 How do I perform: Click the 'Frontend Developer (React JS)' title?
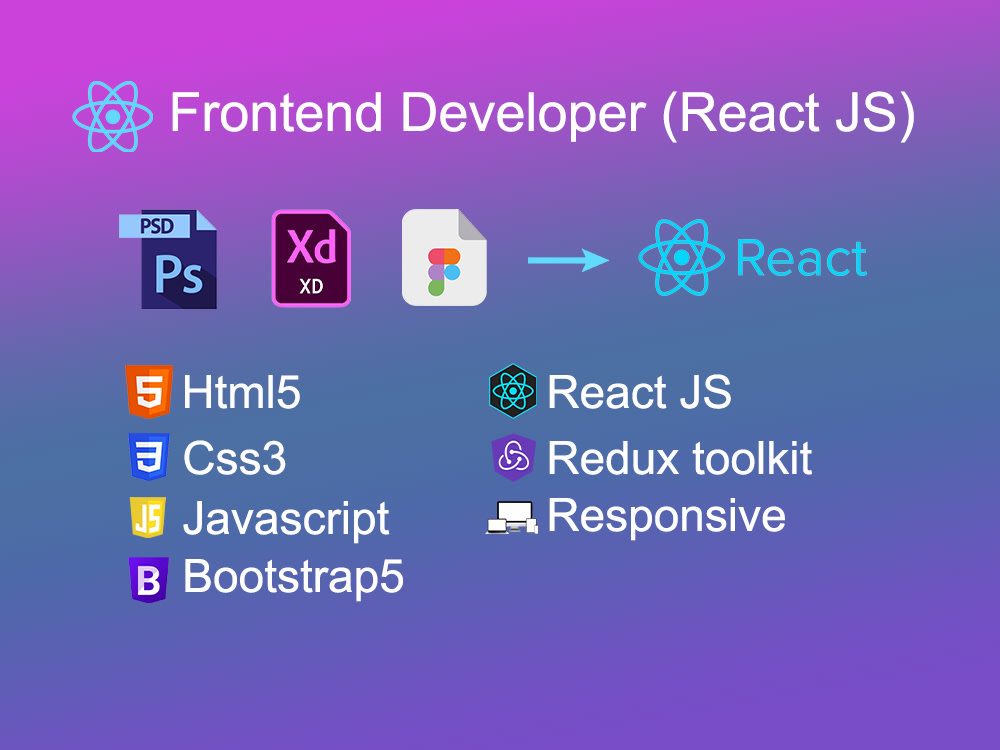click(542, 114)
